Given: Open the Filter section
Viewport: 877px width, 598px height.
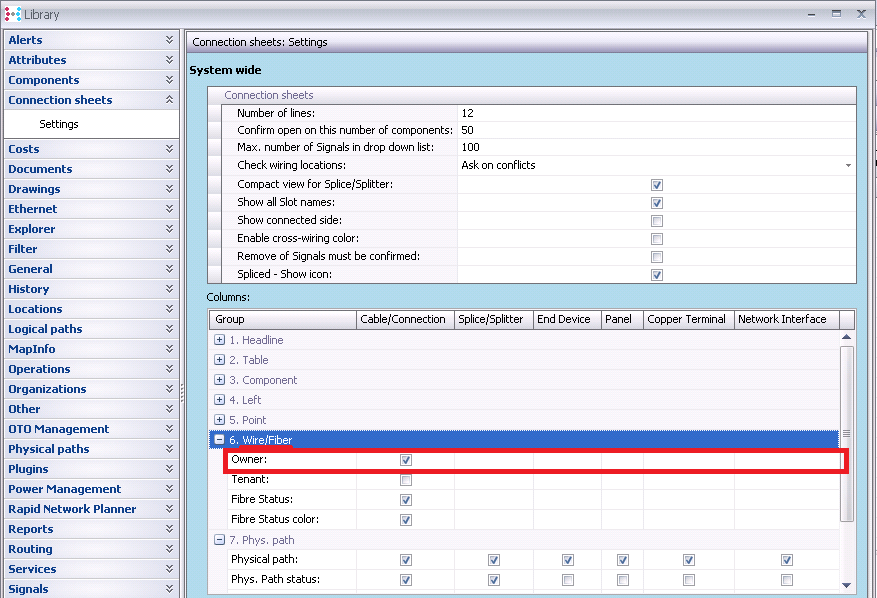Looking at the screenshot, I should (91, 249).
